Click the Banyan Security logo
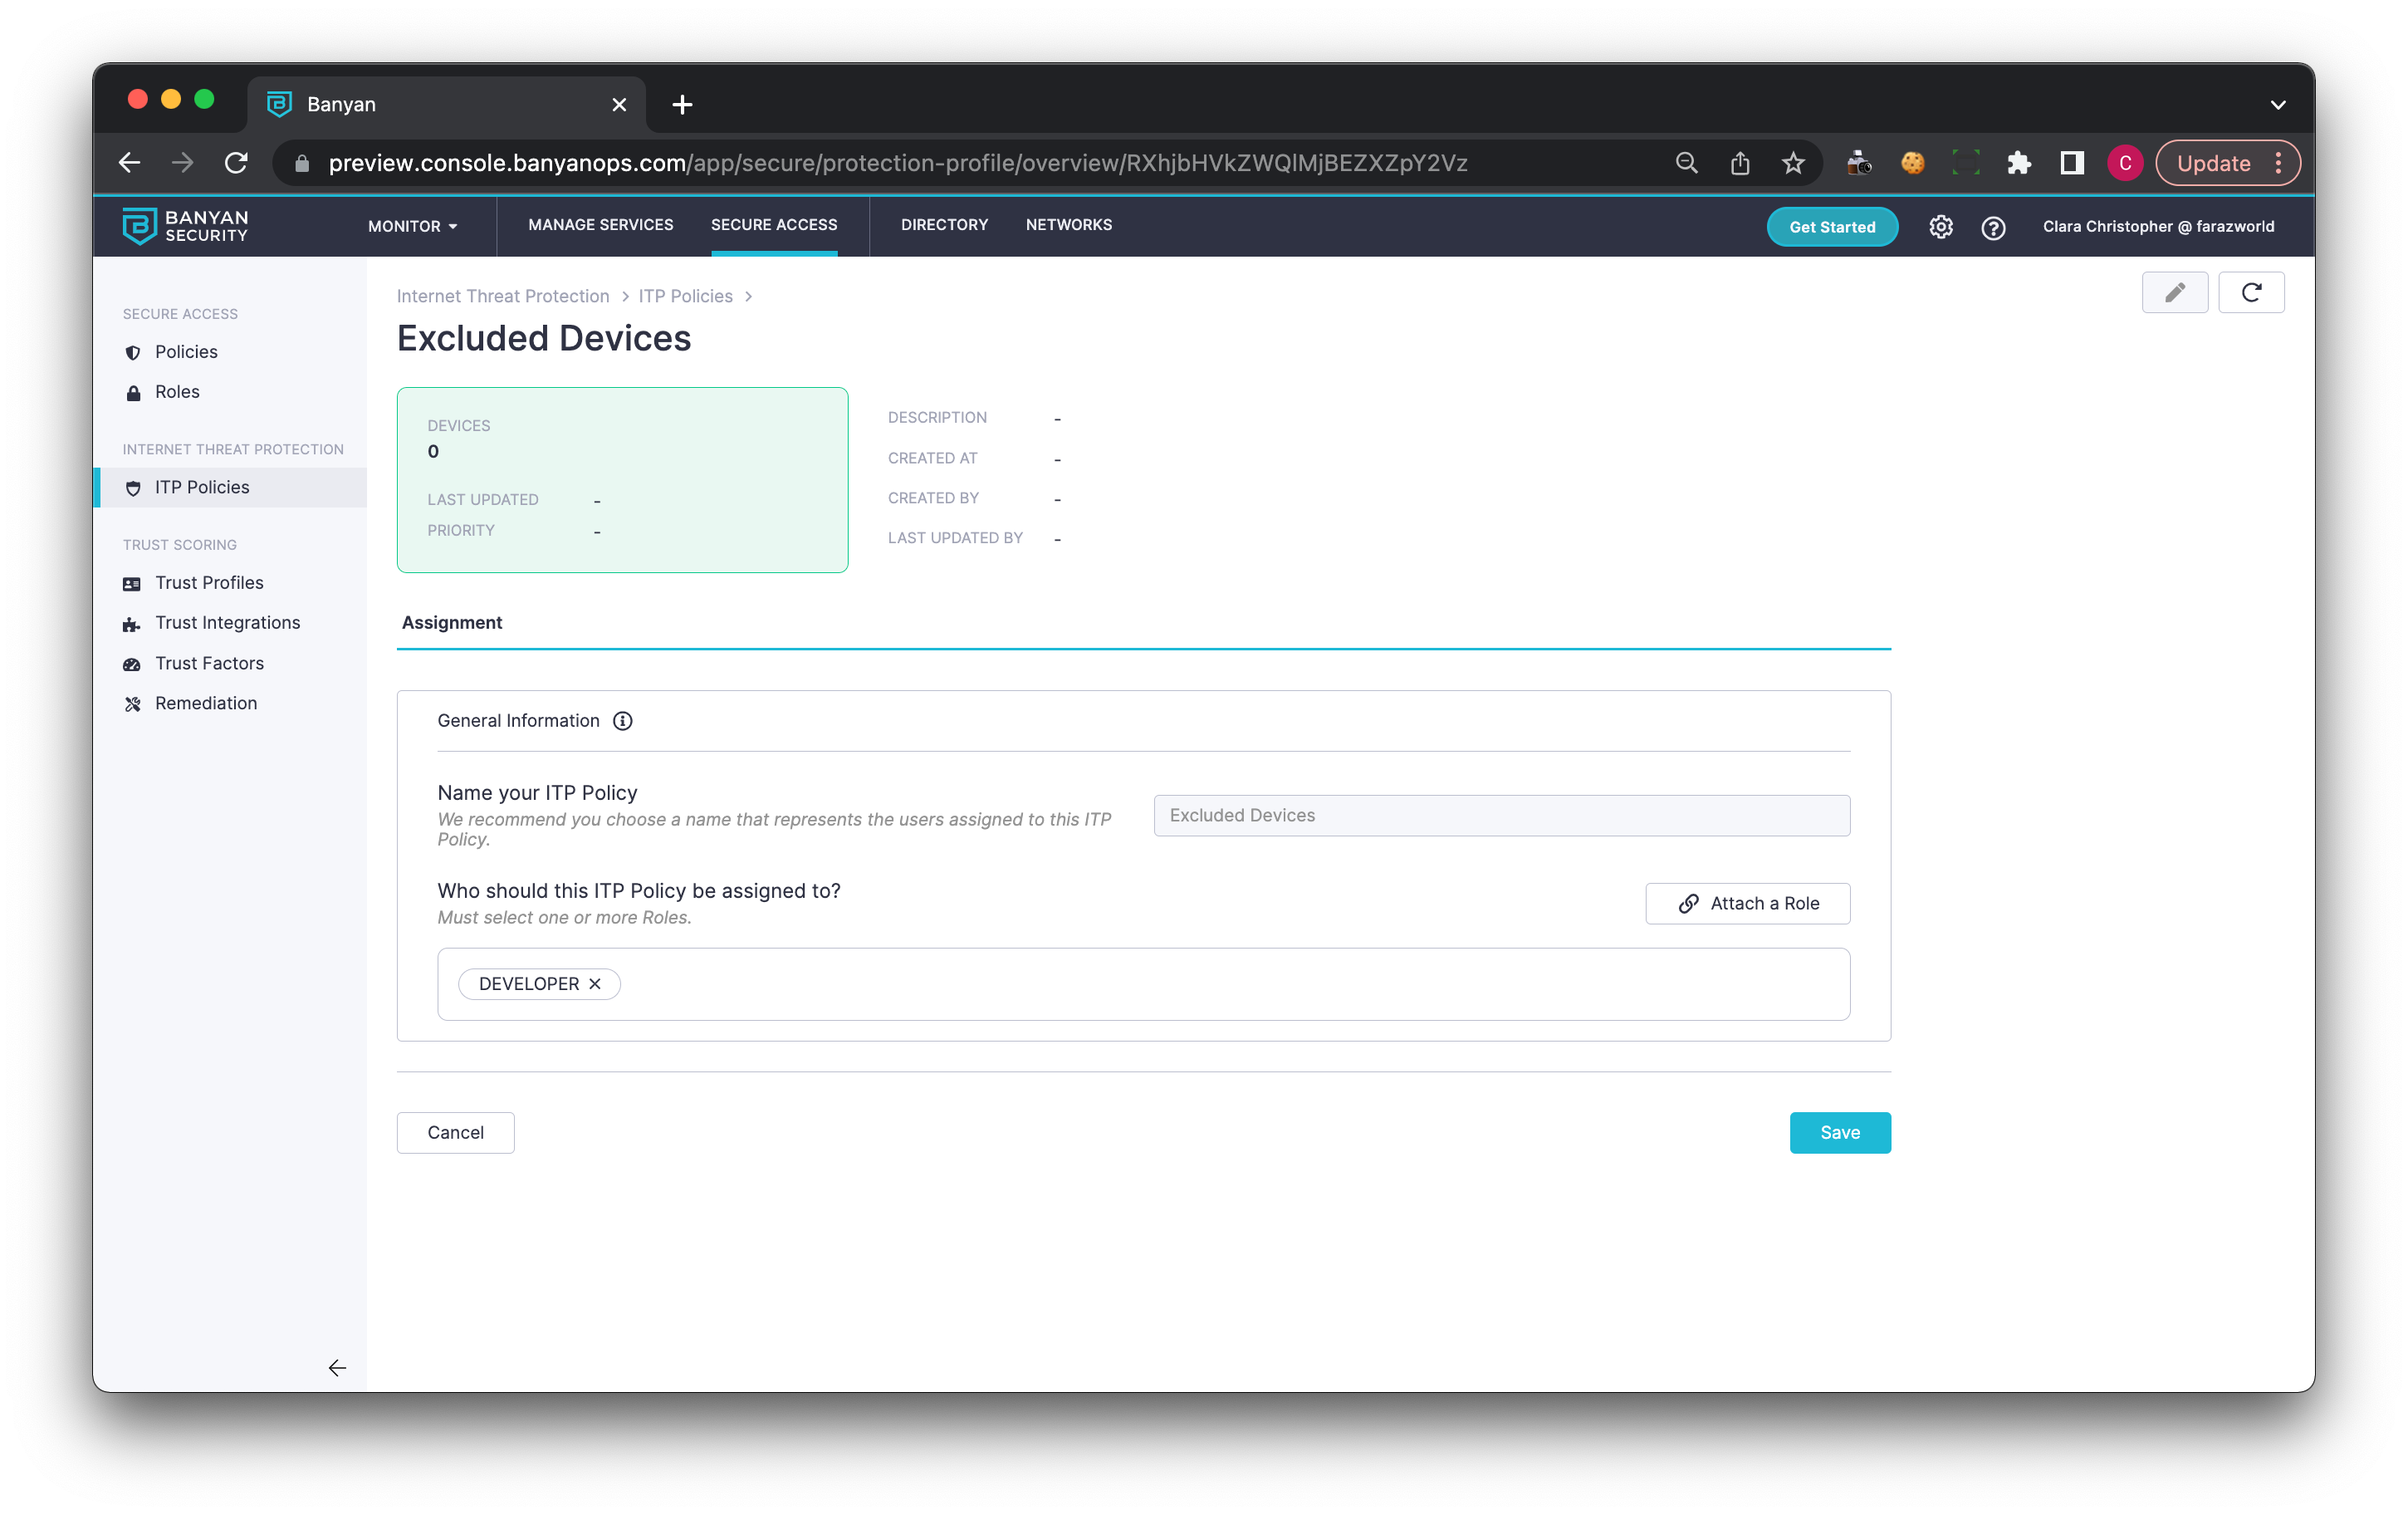The height and width of the screenshot is (1515, 2408). (x=185, y=226)
